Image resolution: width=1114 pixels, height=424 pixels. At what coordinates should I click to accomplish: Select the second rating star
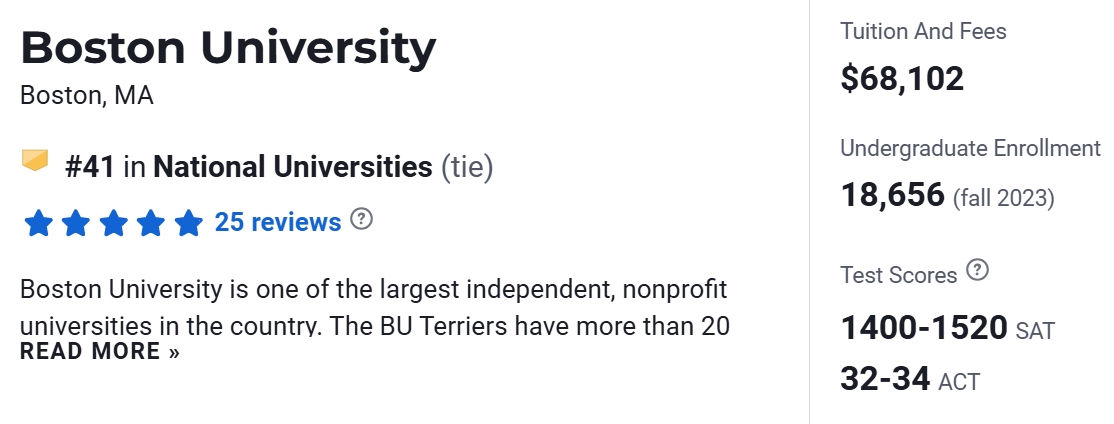click(x=75, y=222)
